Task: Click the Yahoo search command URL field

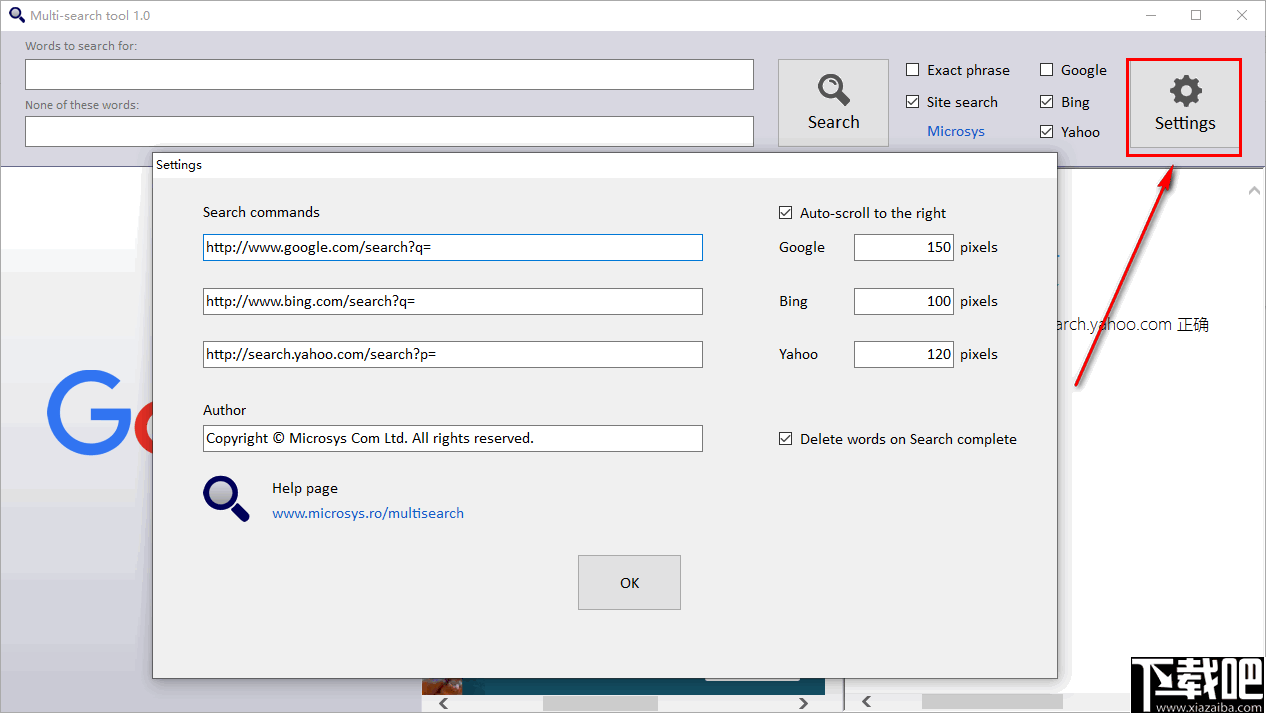Action: tap(452, 355)
